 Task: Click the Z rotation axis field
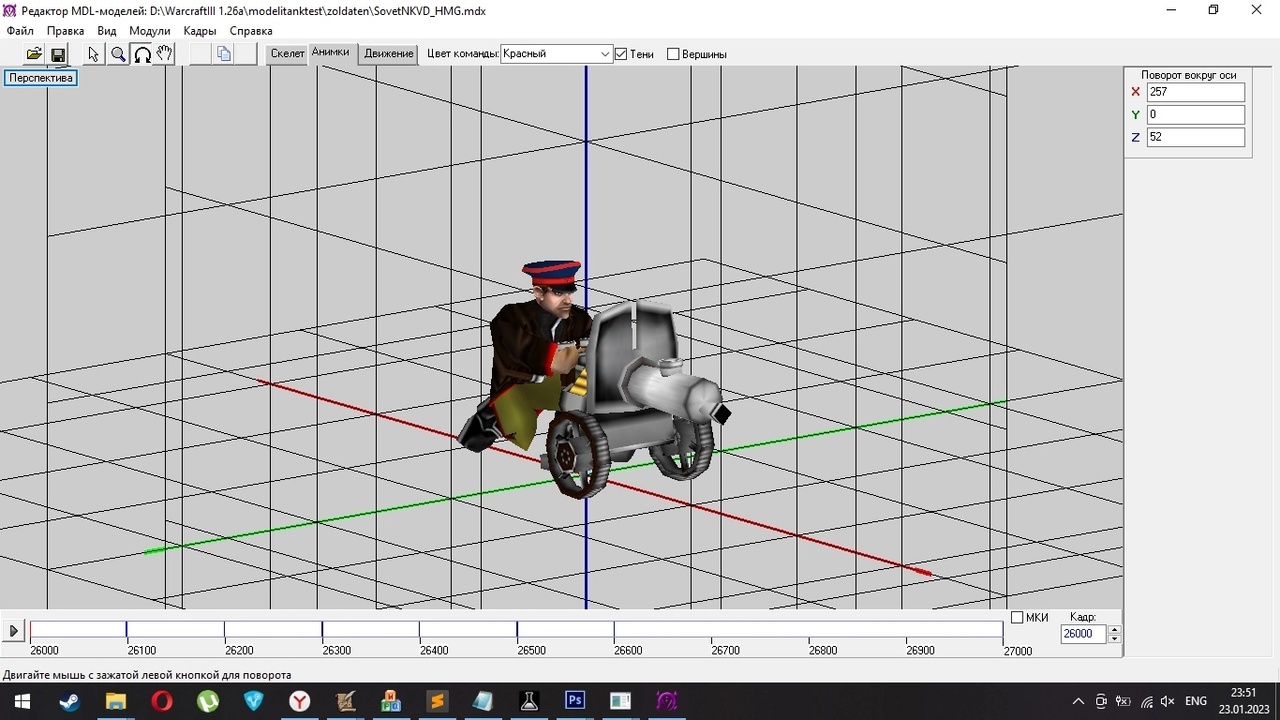click(x=1196, y=137)
